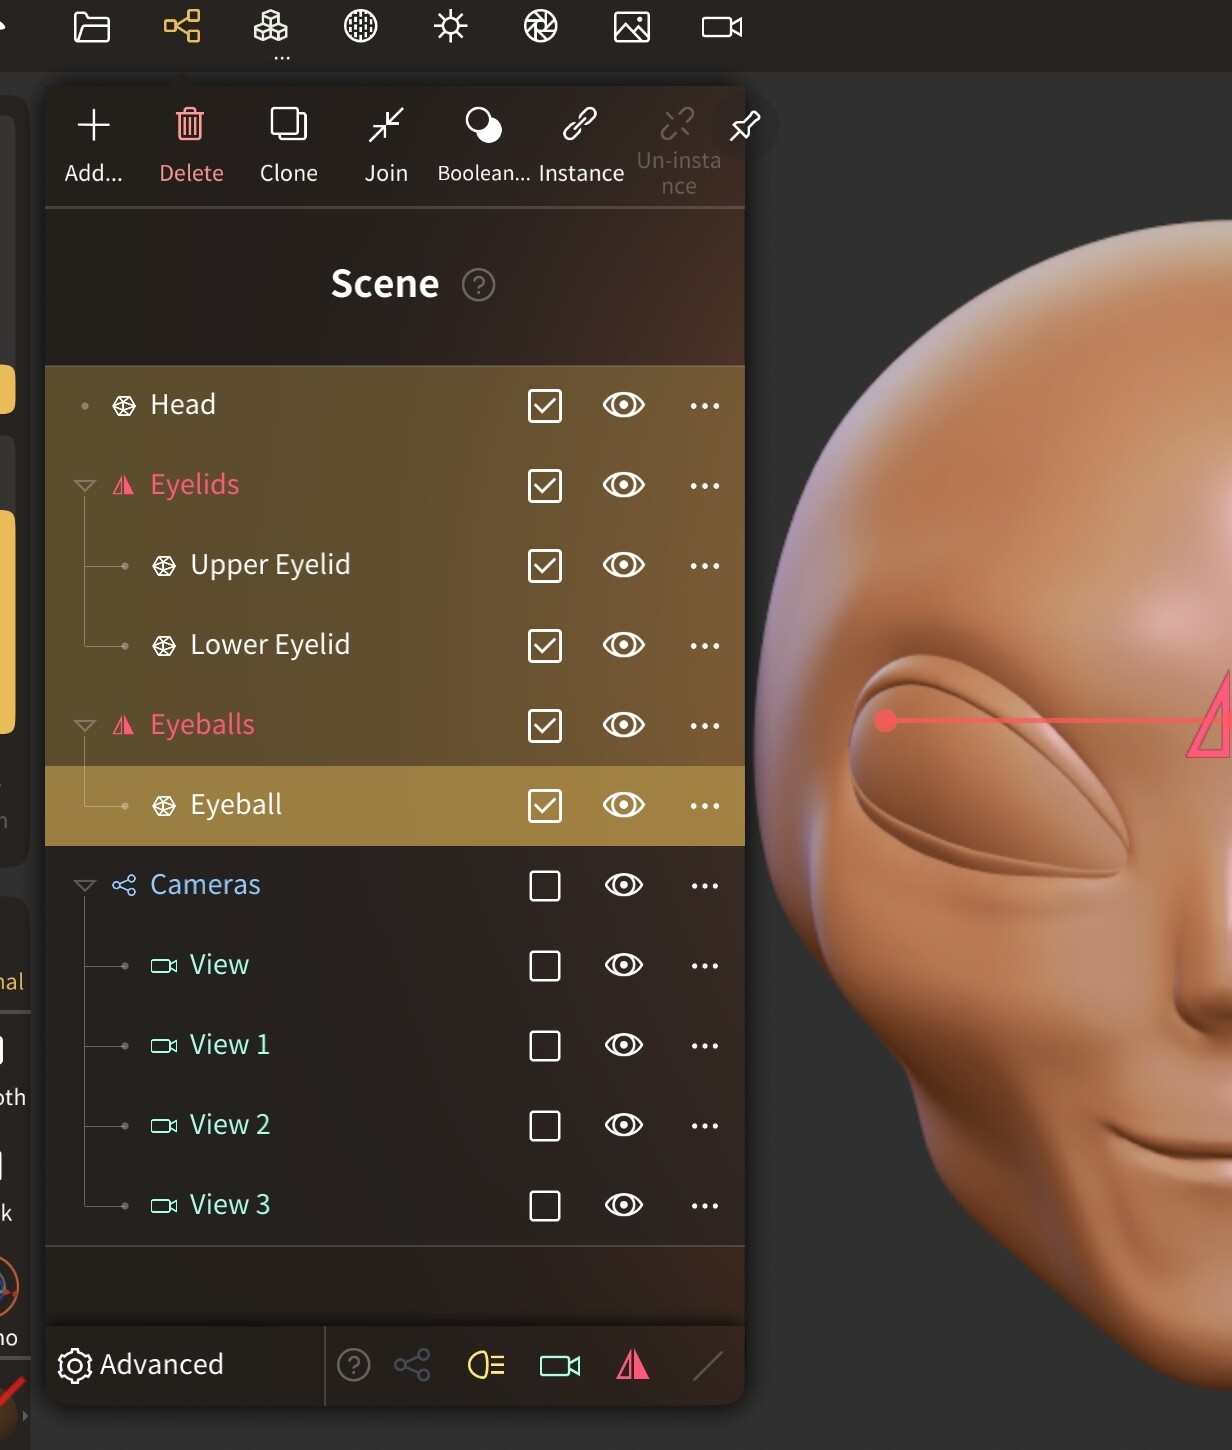Open Advanced scene settings
Screen dimensions: 1232x1450
pyautogui.click(x=141, y=1365)
